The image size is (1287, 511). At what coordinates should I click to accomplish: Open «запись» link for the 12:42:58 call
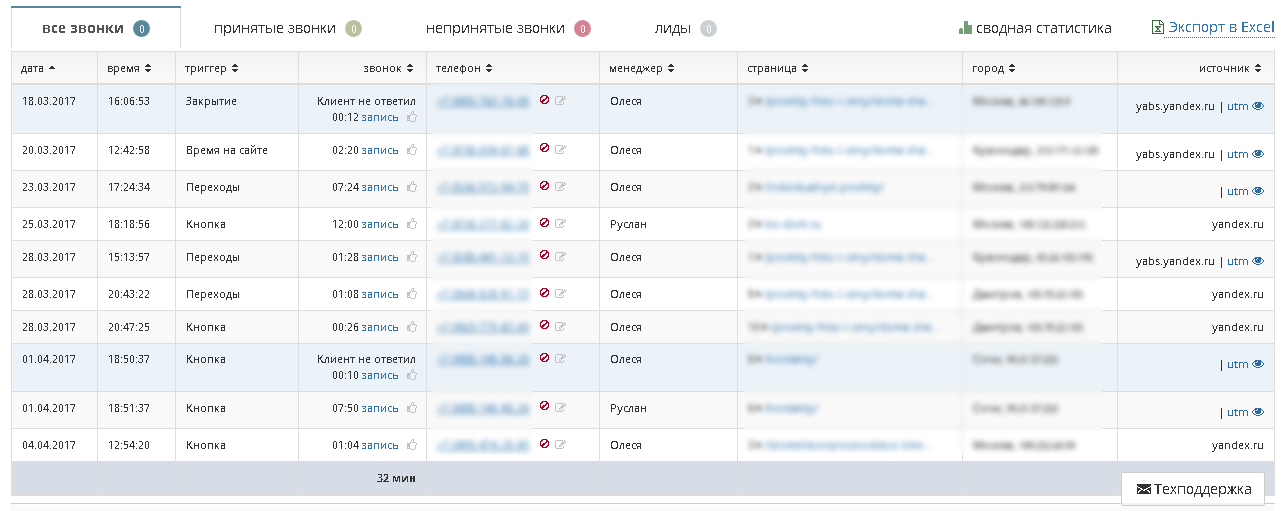[x=379, y=150]
